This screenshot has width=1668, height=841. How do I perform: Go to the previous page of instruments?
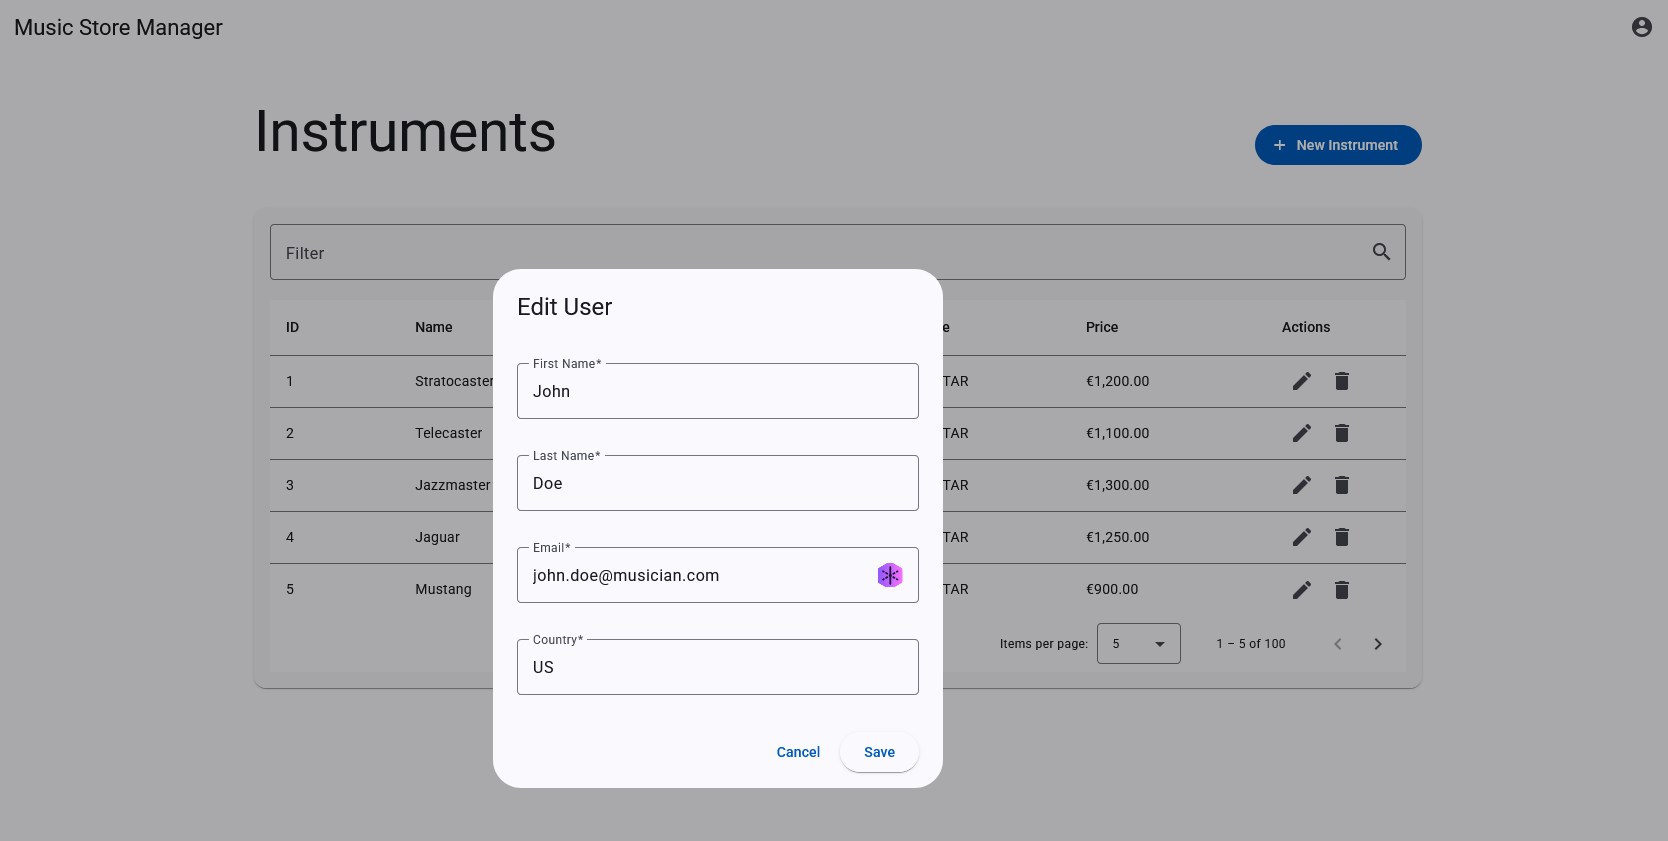pos(1338,644)
